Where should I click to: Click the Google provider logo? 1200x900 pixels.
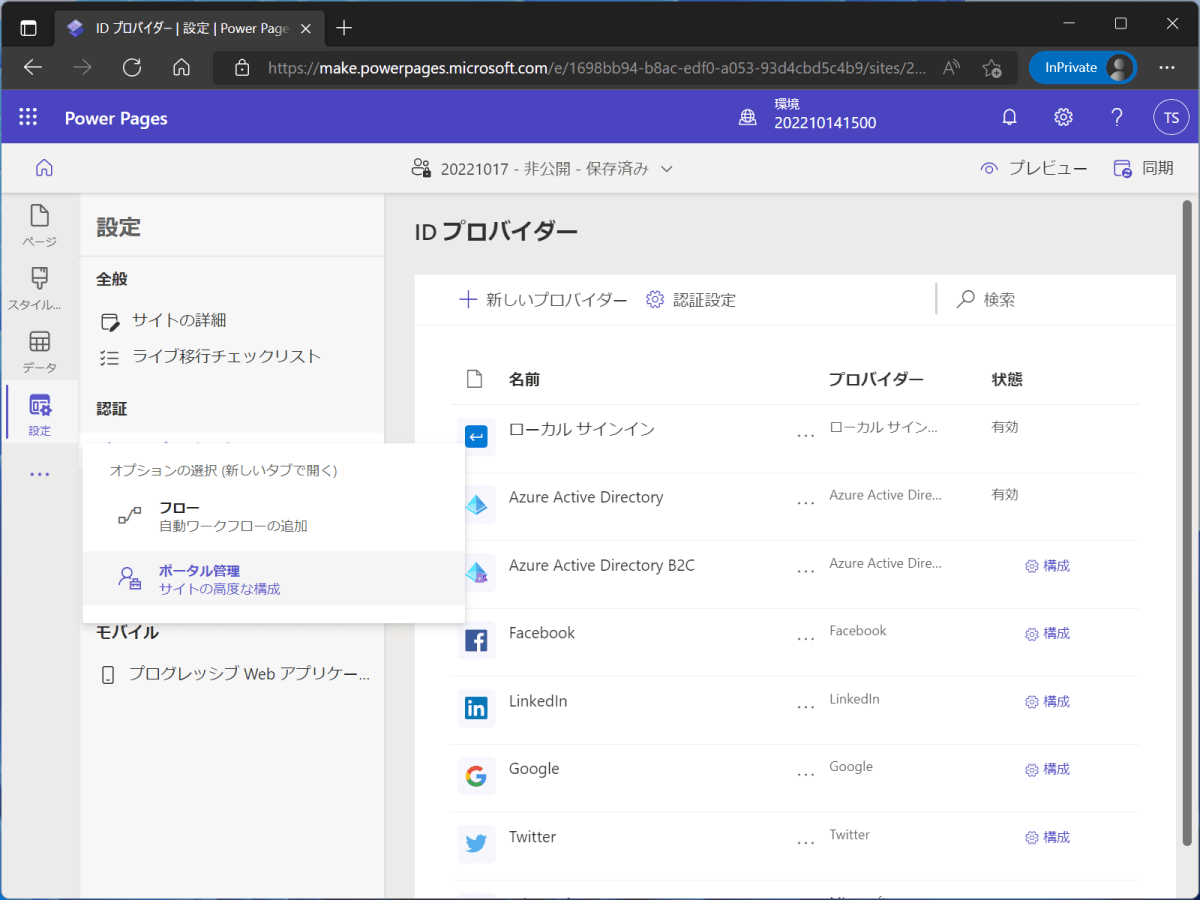[x=476, y=776]
